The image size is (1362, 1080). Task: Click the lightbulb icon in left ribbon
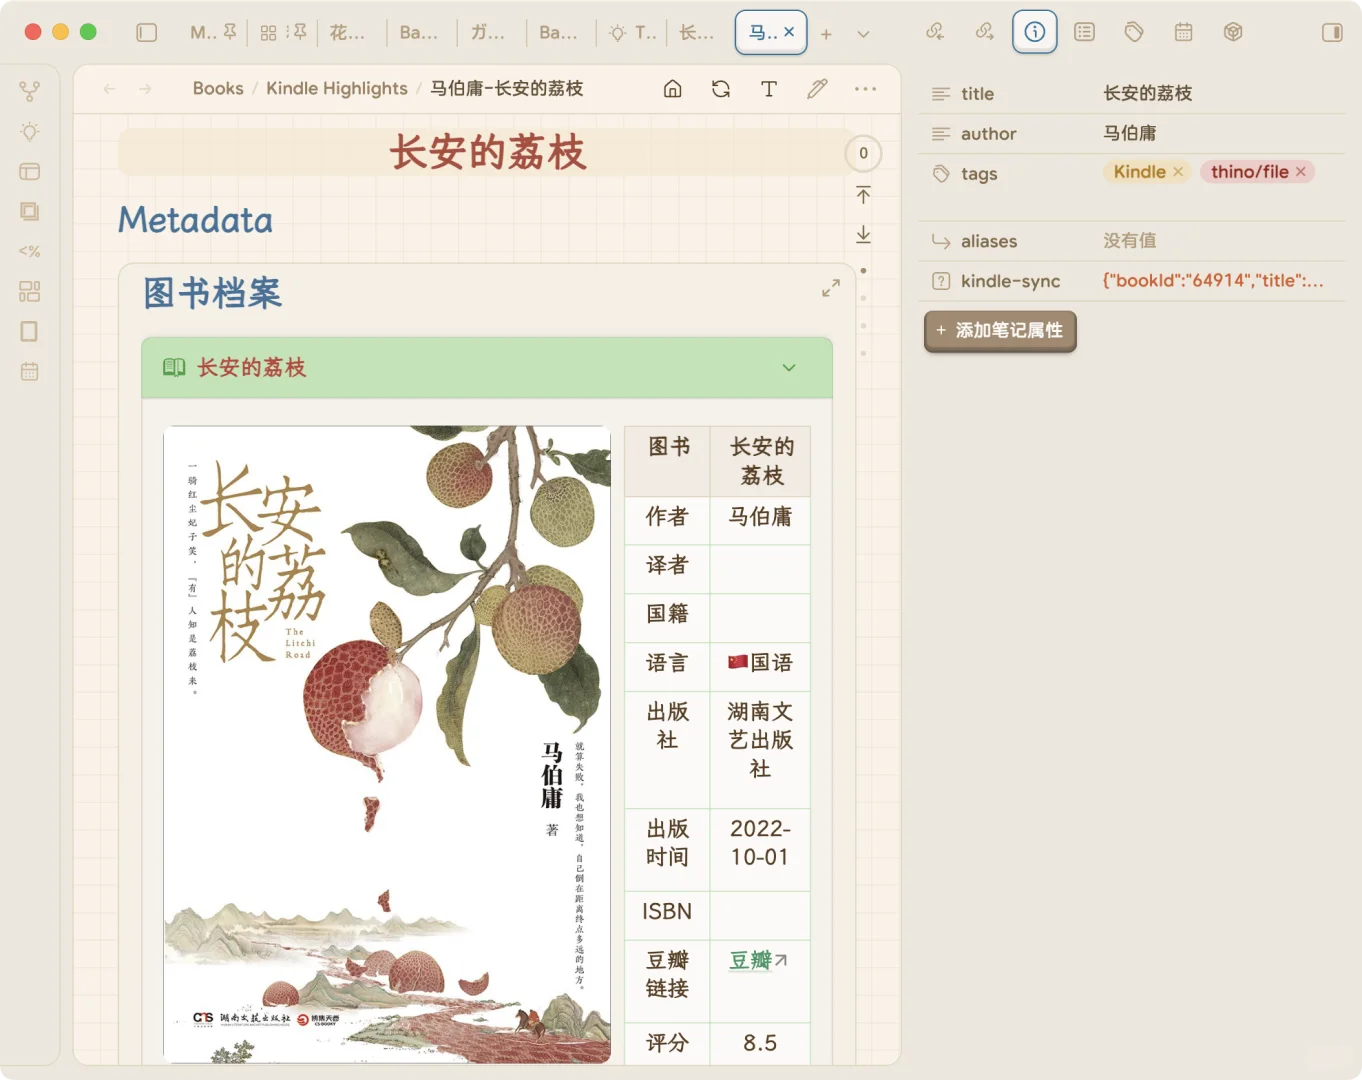(30, 131)
